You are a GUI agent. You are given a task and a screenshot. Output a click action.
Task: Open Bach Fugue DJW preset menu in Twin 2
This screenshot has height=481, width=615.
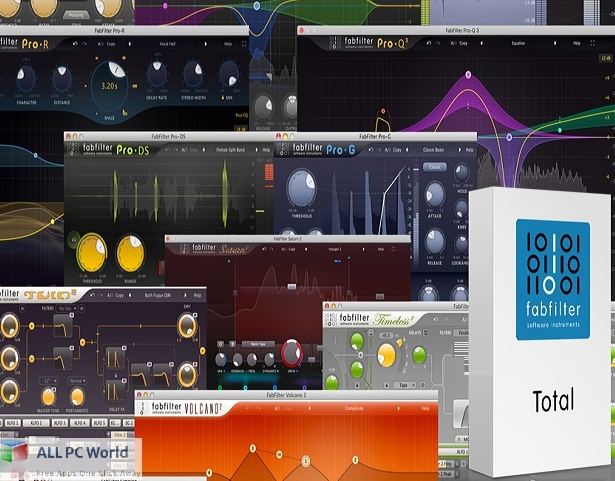(x=158, y=295)
